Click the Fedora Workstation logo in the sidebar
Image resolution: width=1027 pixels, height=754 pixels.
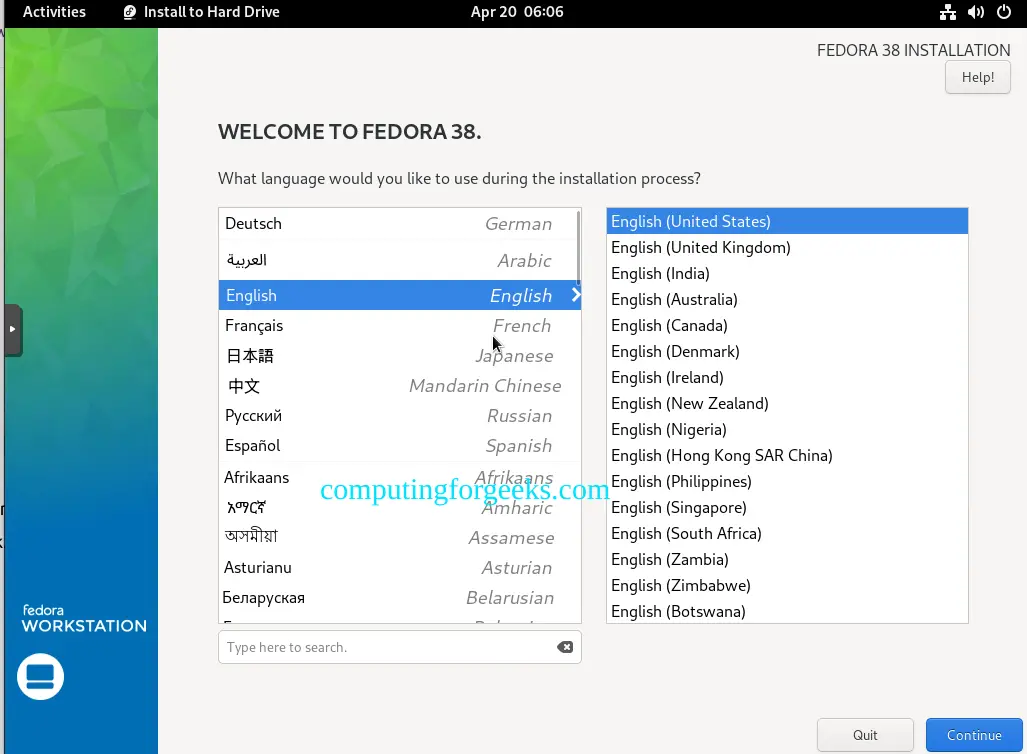[40, 676]
